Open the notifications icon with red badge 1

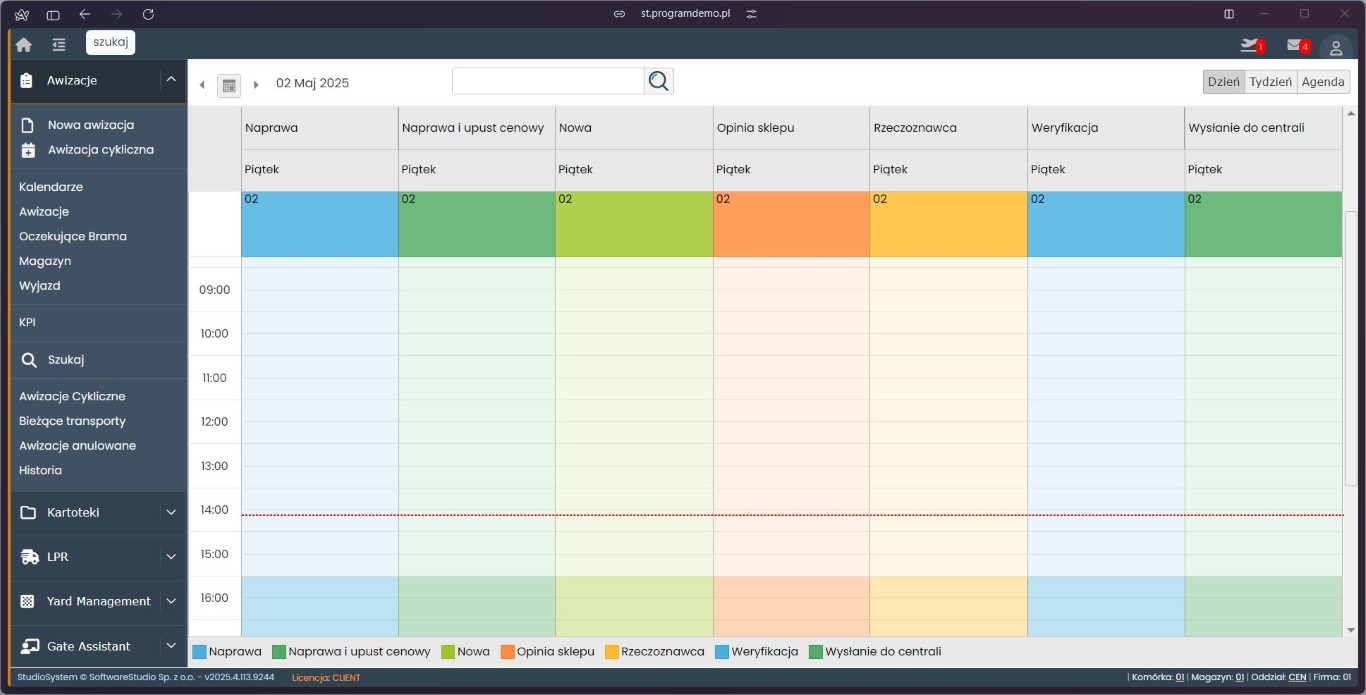(1251, 45)
